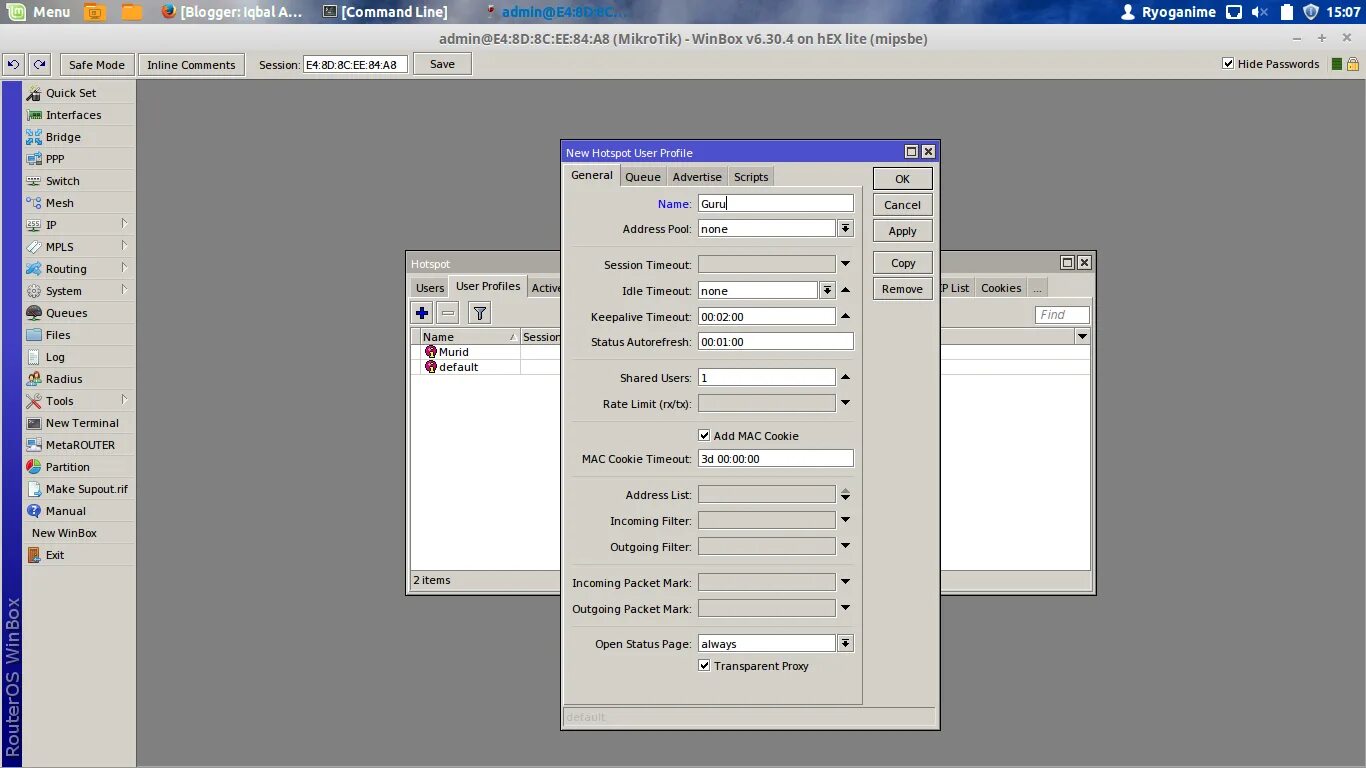Open Address Pool dropdown

845,229
